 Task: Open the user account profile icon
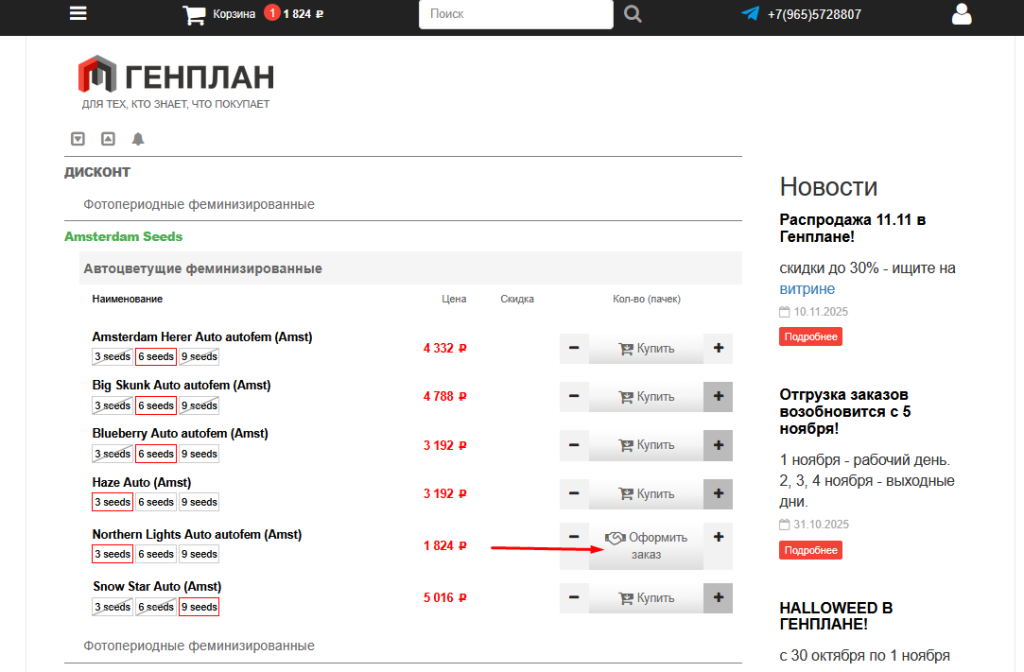tap(962, 14)
